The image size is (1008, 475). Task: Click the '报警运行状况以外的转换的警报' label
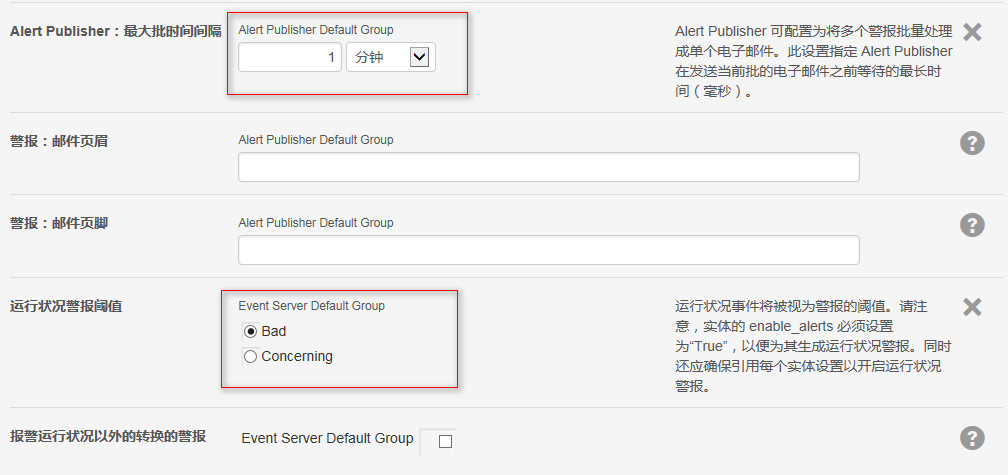point(108,436)
